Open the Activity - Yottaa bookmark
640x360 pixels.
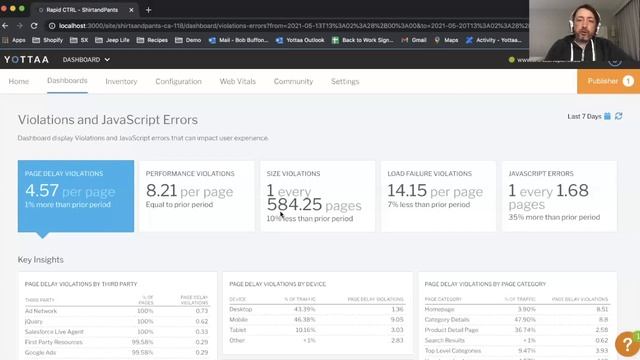494,40
